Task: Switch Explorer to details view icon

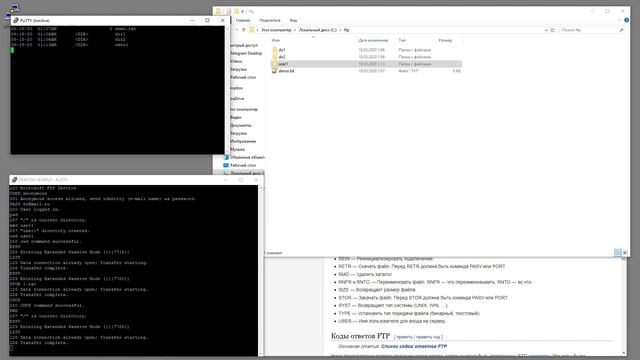Action: (x=618, y=253)
